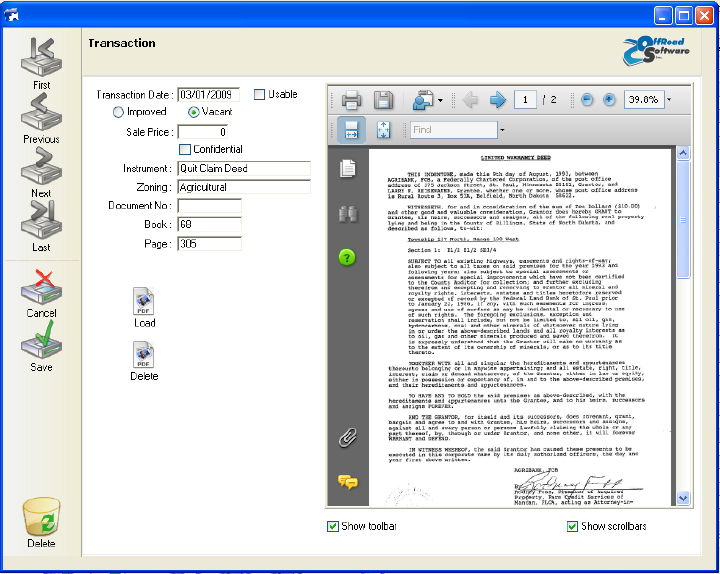Zoom in the PDF view
Viewport: 720px width, 574px height.
pos(609,100)
